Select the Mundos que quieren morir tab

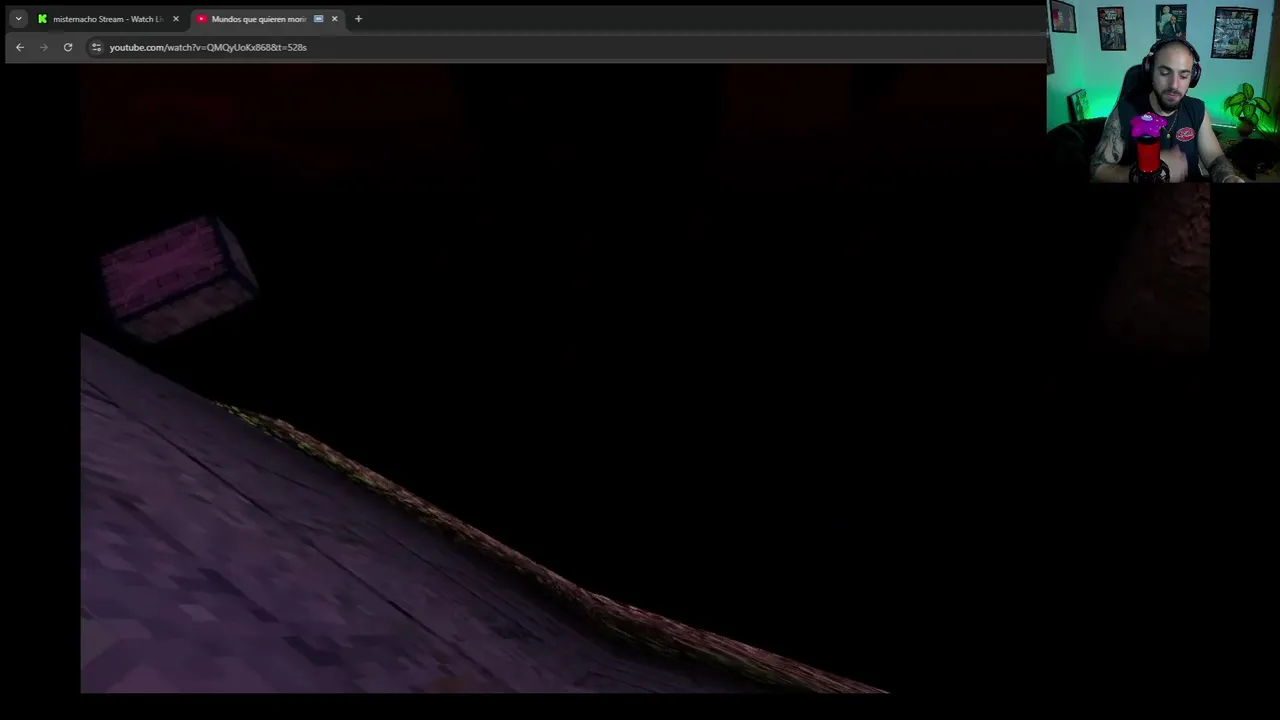point(267,18)
